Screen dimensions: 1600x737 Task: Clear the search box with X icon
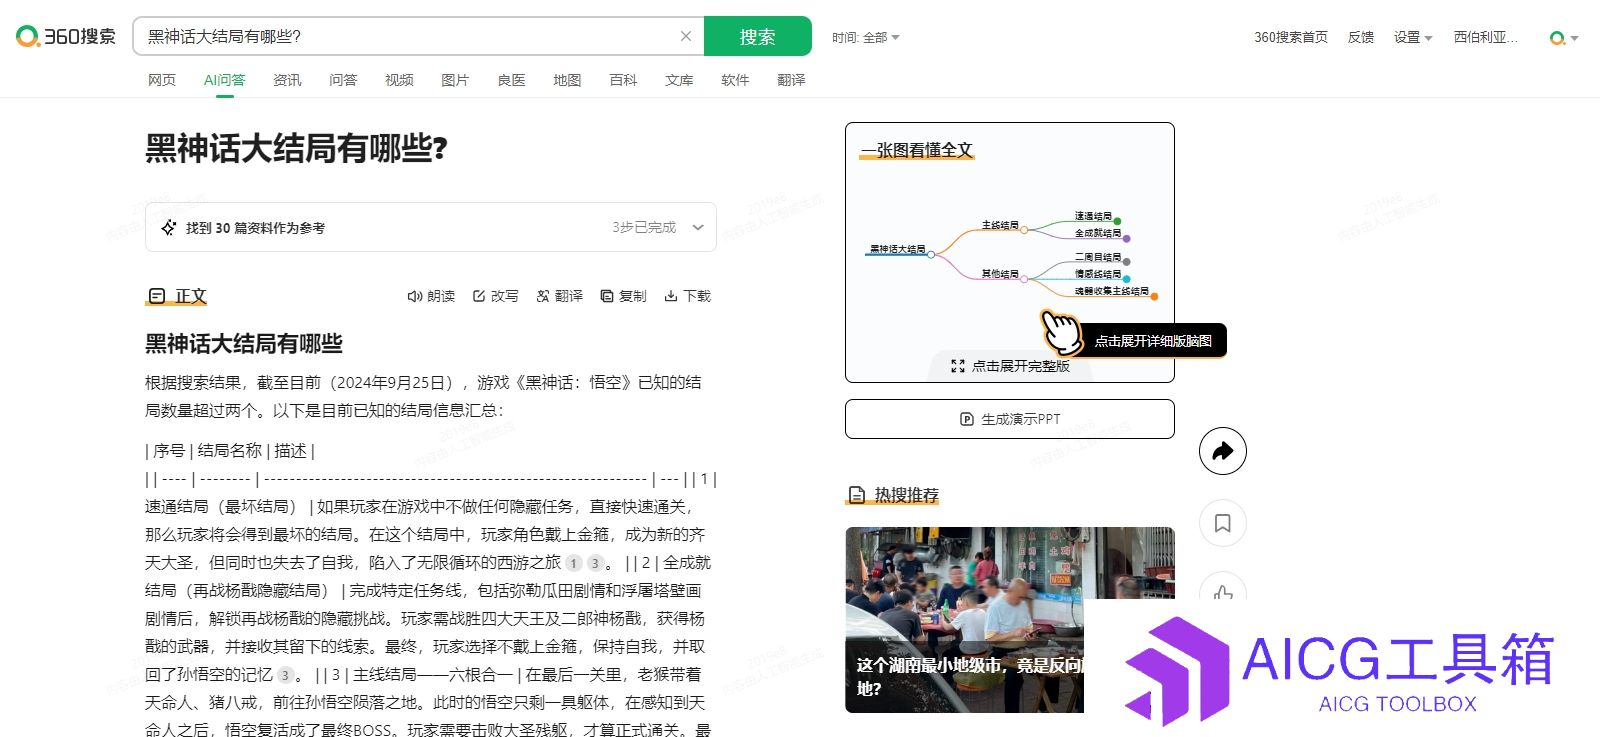[x=686, y=36]
